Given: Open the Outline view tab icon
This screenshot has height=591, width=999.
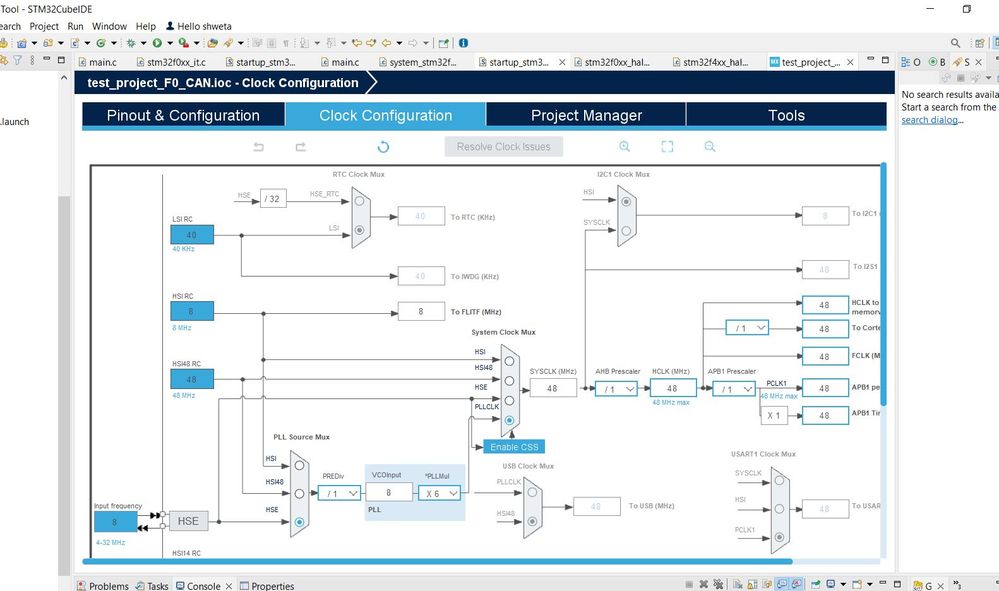Looking at the screenshot, I should point(905,62).
